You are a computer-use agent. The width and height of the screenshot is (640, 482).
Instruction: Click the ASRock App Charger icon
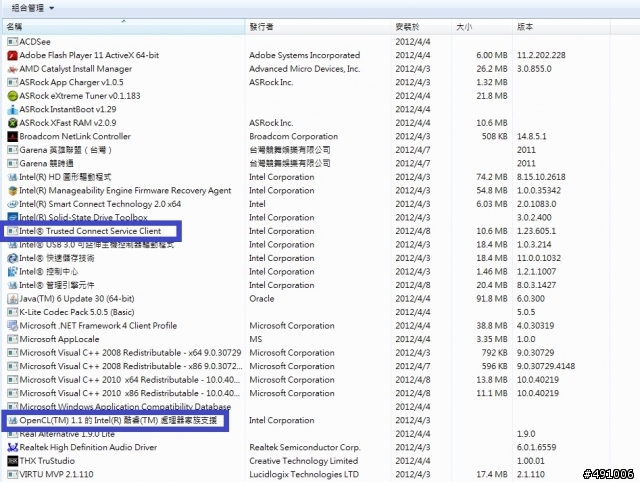pyautogui.click(x=13, y=82)
